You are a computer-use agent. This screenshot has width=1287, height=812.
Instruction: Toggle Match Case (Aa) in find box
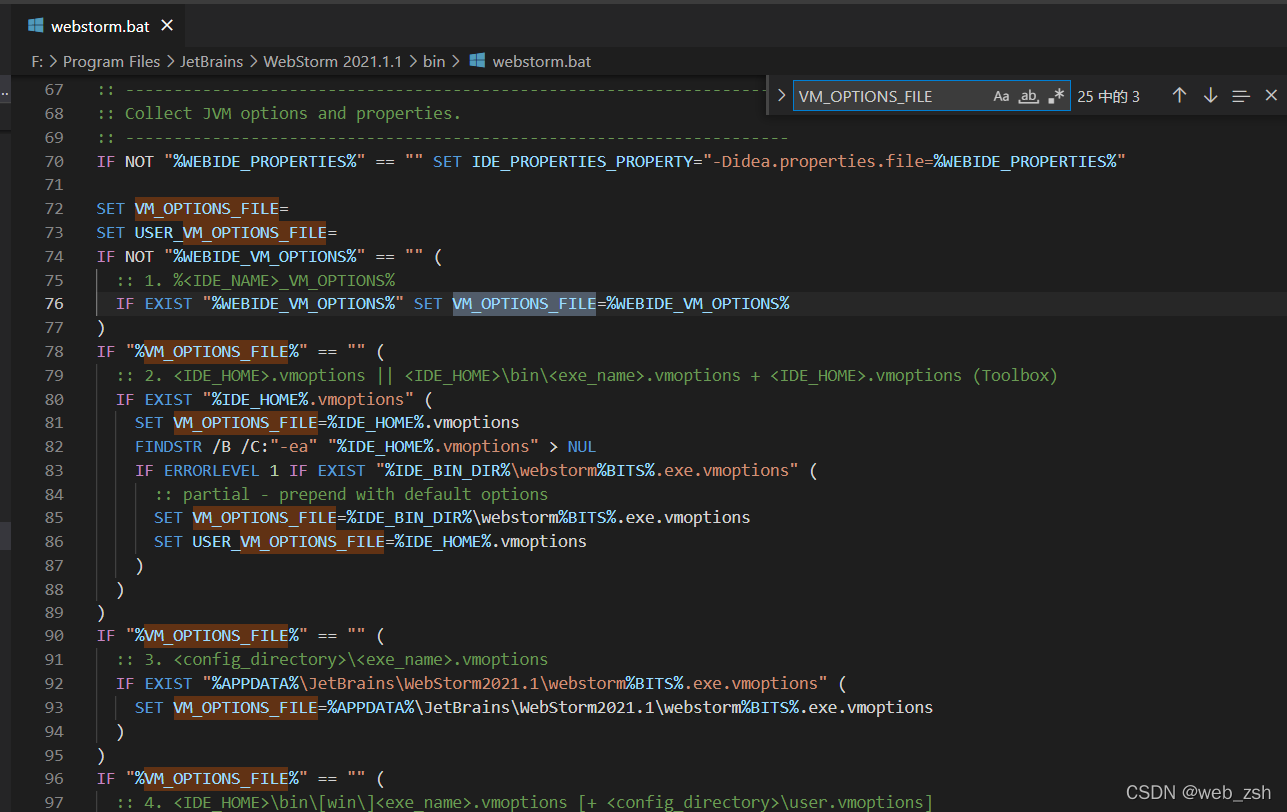pos(1001,96)
